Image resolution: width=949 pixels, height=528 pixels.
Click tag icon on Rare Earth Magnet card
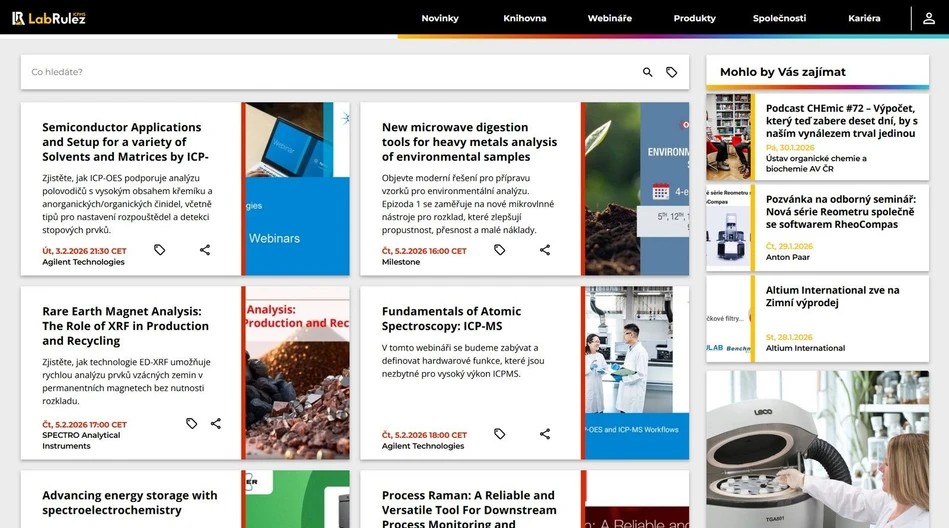(191, 424)
